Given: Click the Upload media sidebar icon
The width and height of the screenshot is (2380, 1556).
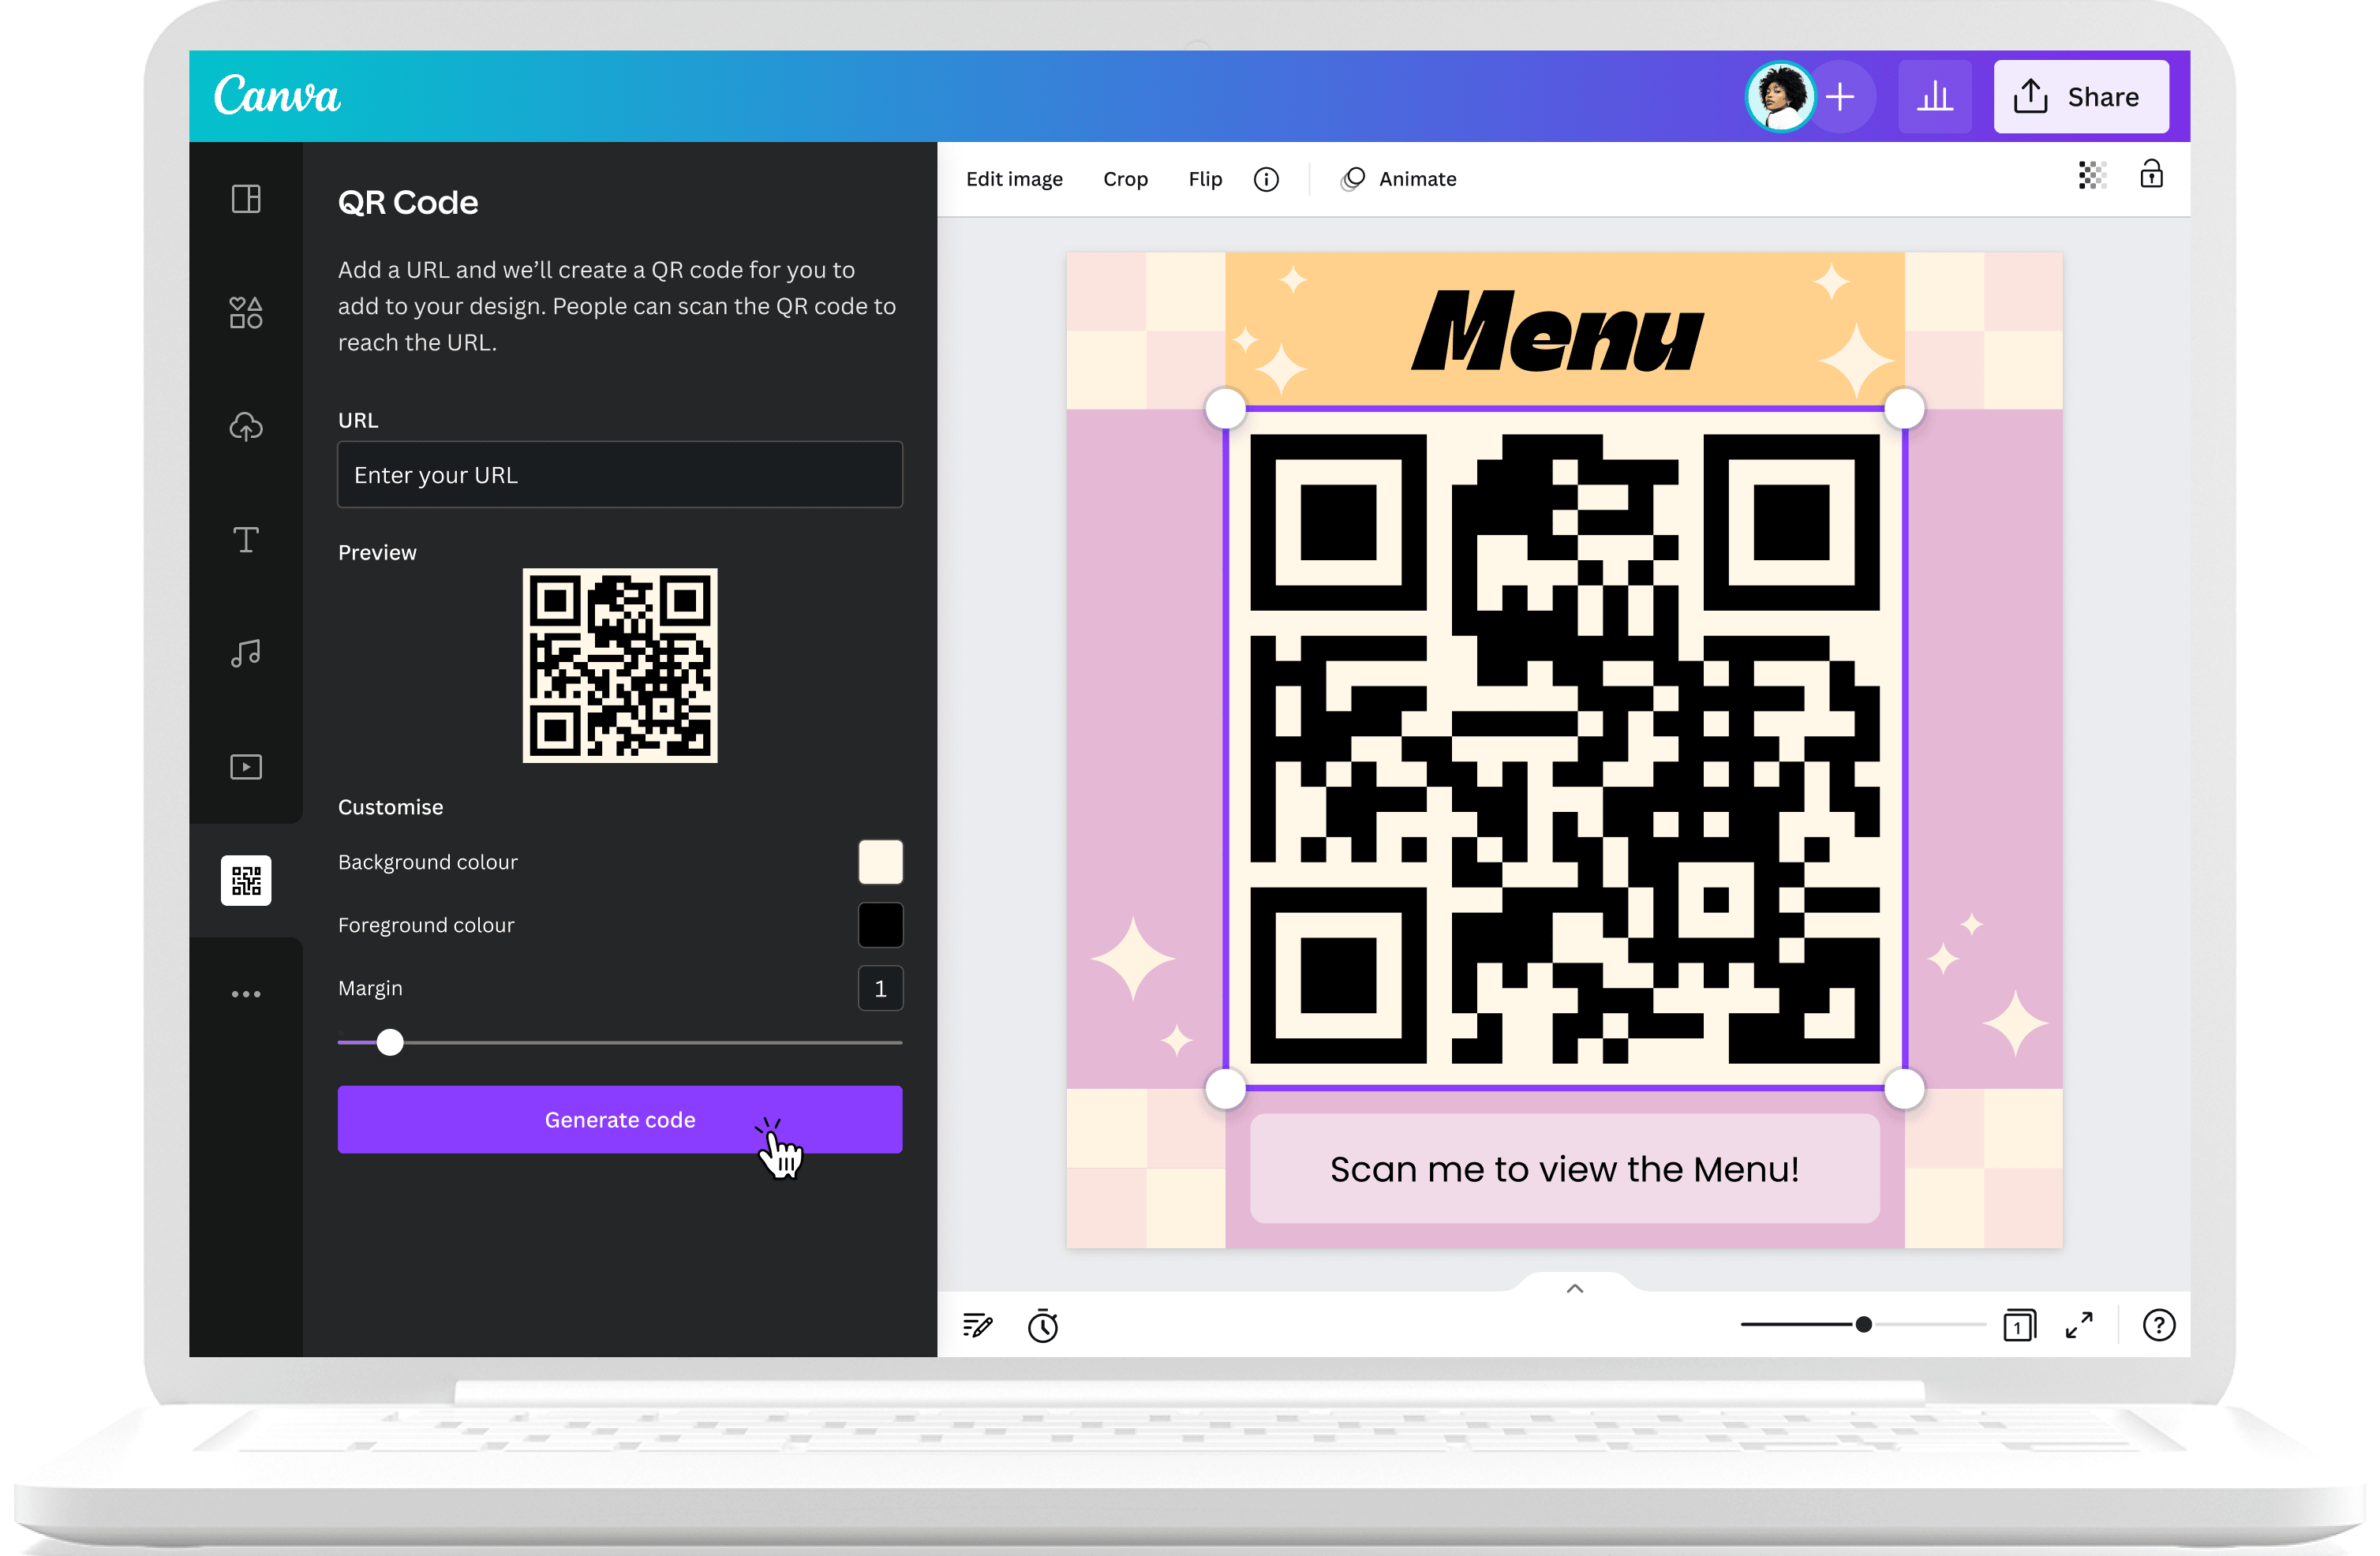Looking at the screenshot, I should tap(243, 425).
